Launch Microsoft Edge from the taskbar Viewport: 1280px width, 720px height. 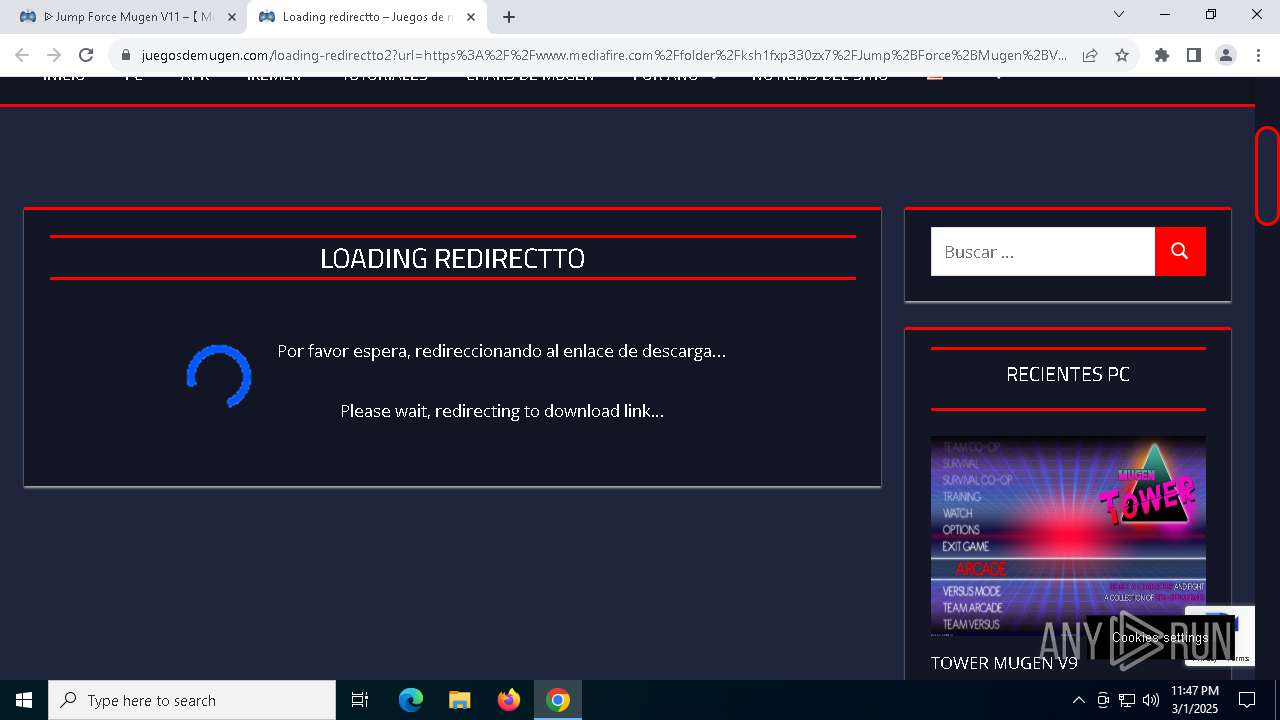pyautogui.click(x=411, y=700)
